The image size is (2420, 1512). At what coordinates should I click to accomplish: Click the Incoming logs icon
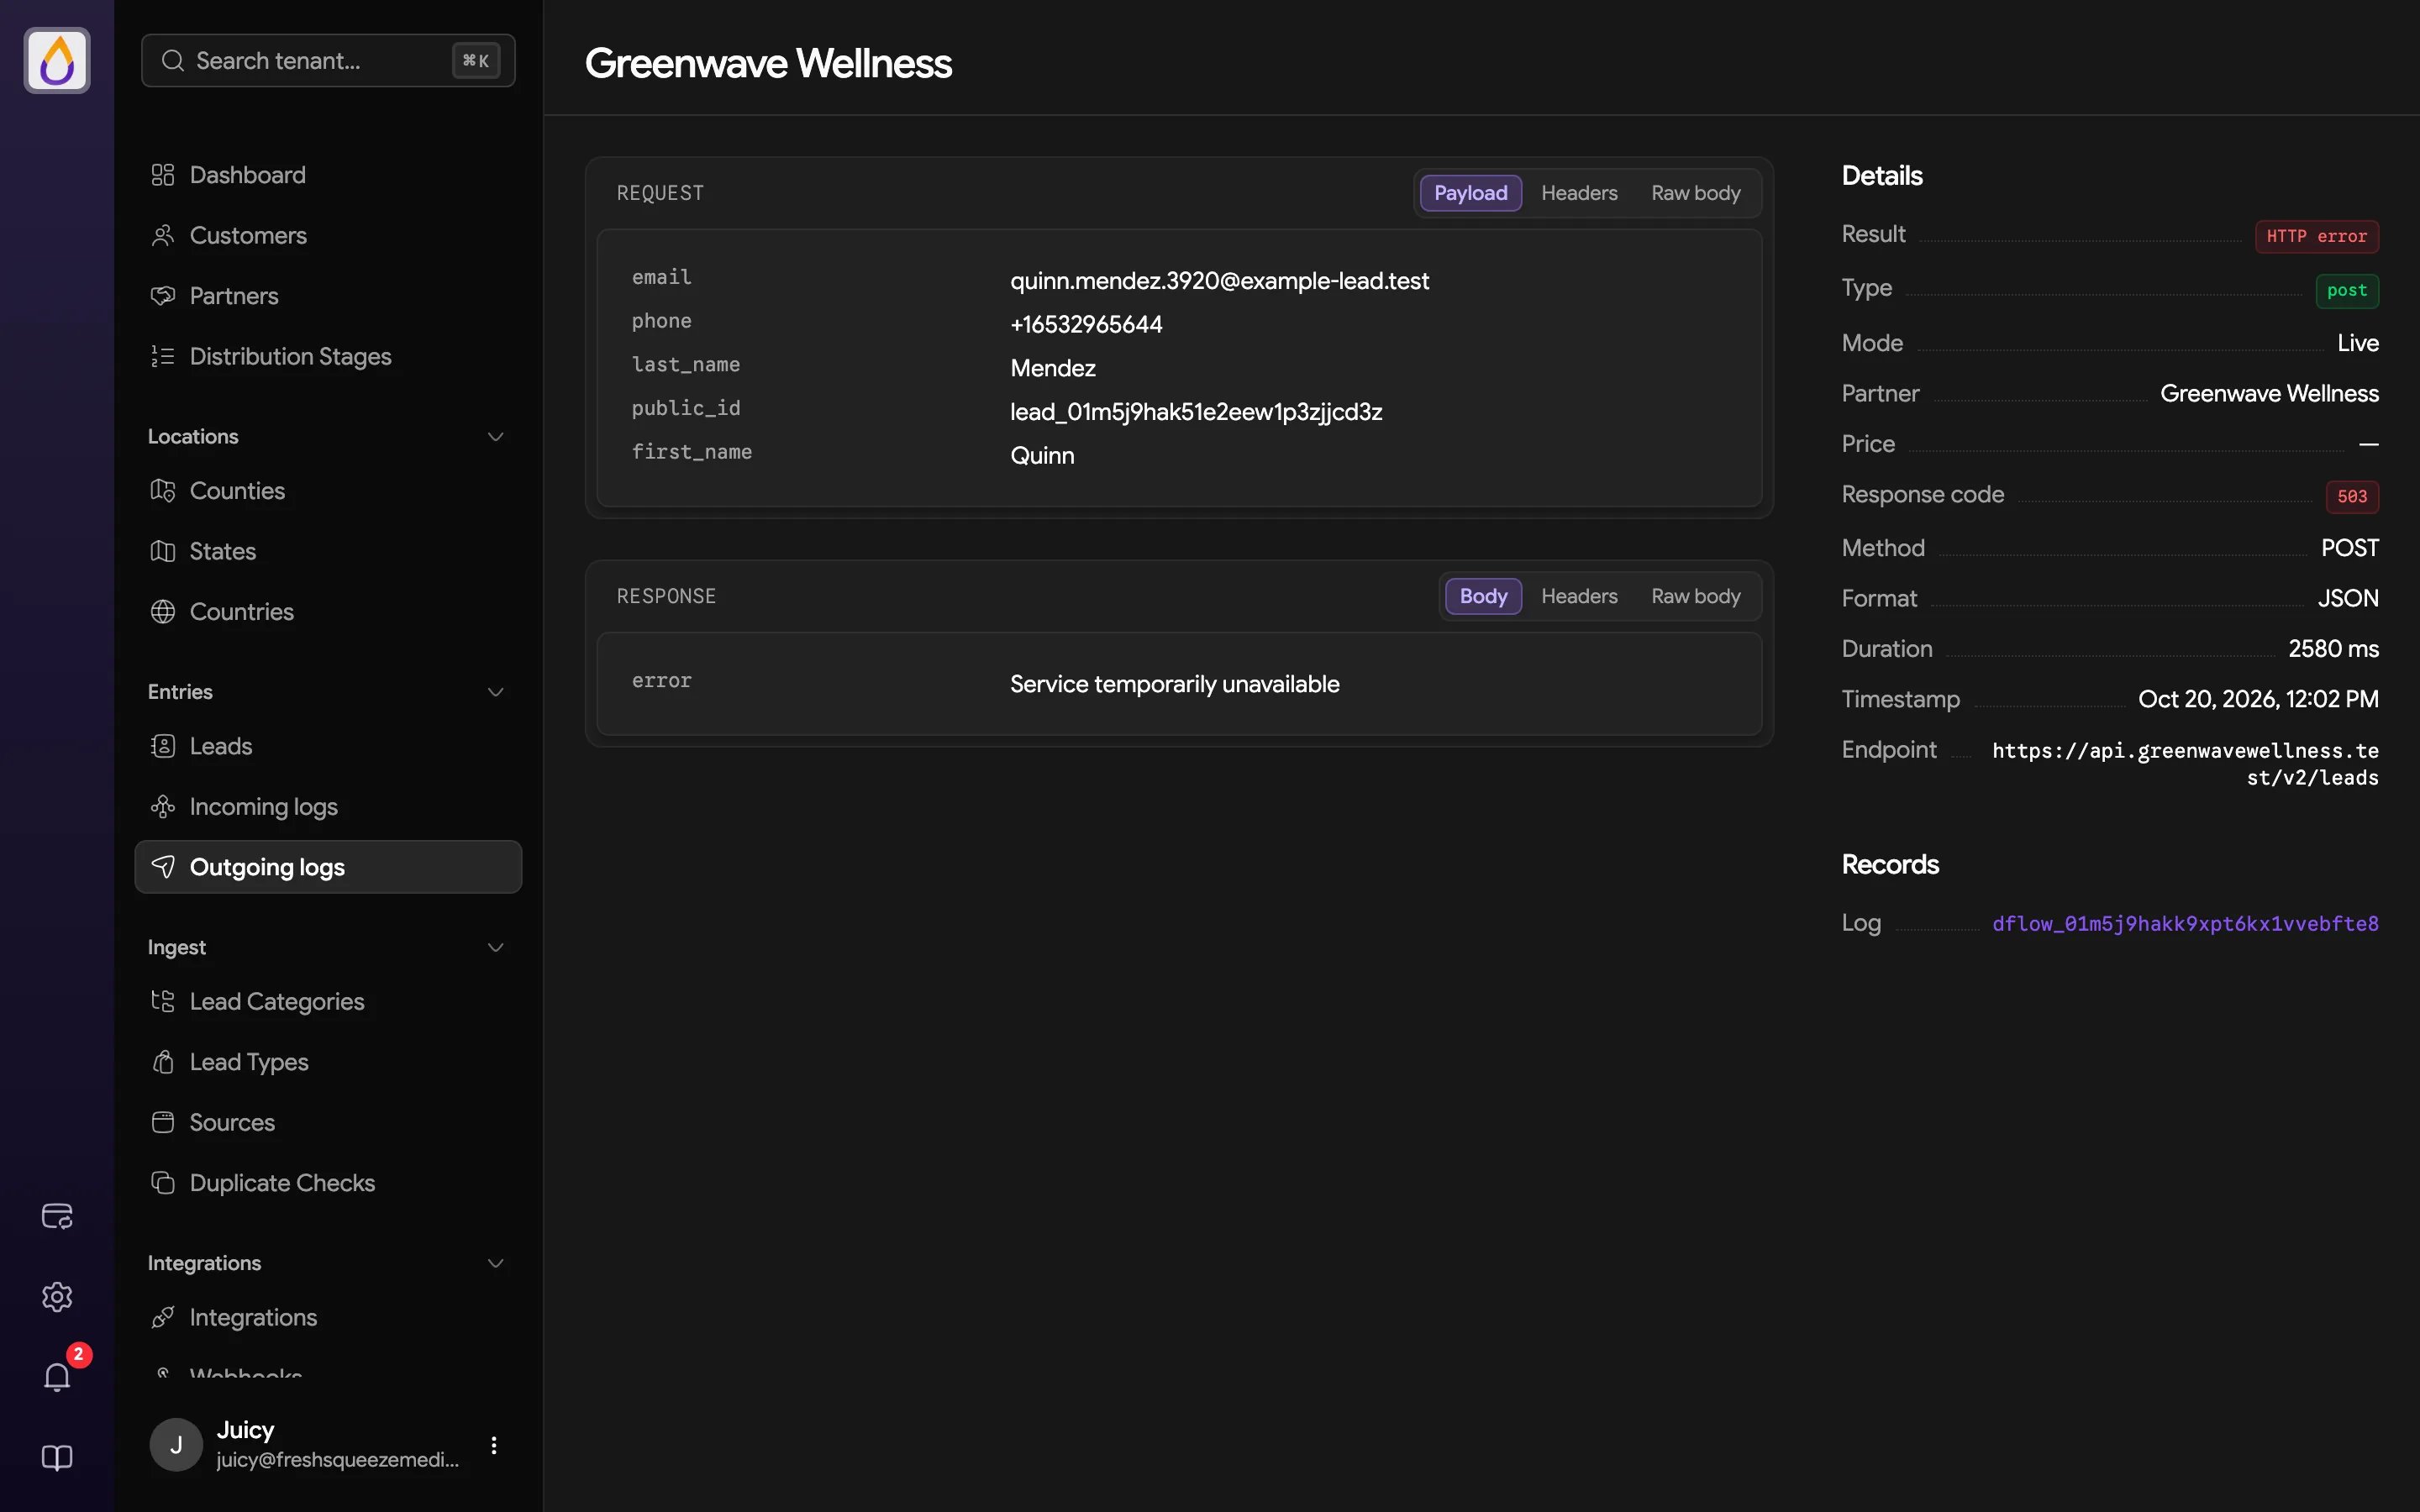click(x=163, y=807)
